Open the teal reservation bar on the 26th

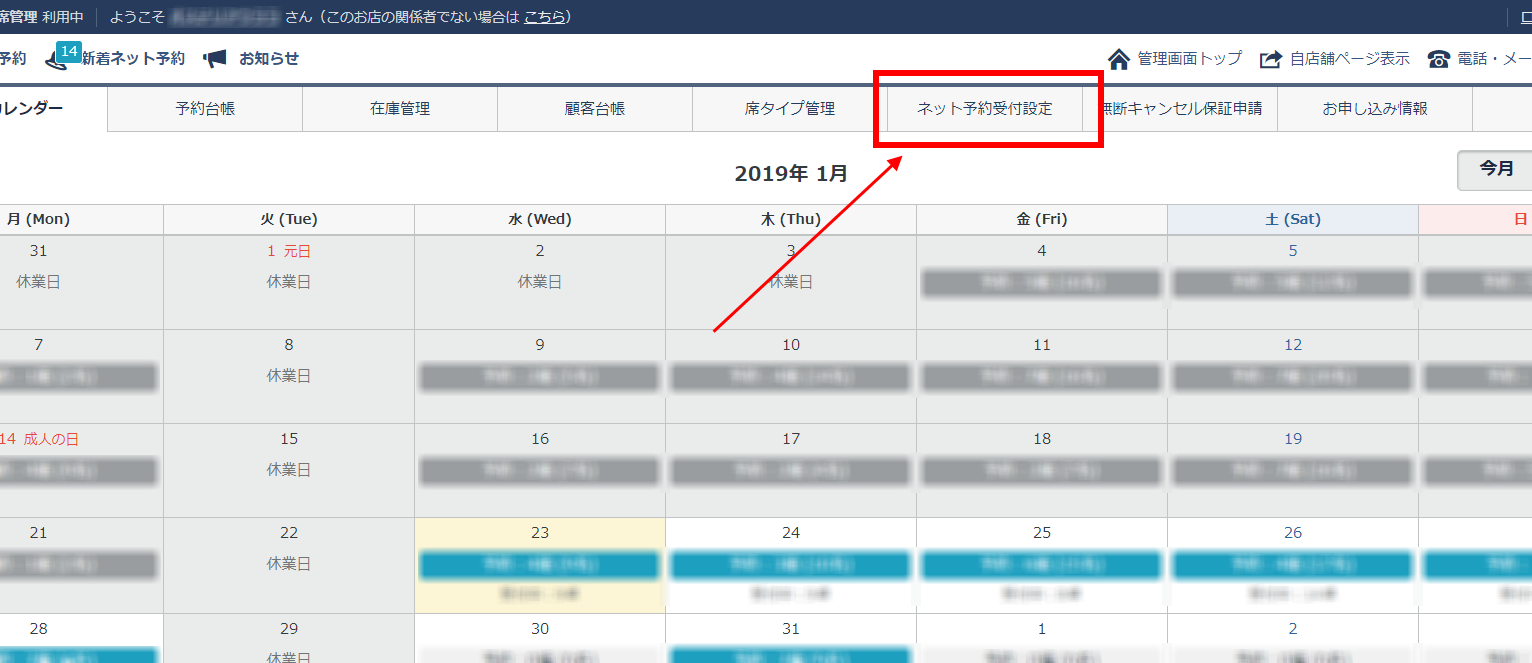tap(1293, 565)
